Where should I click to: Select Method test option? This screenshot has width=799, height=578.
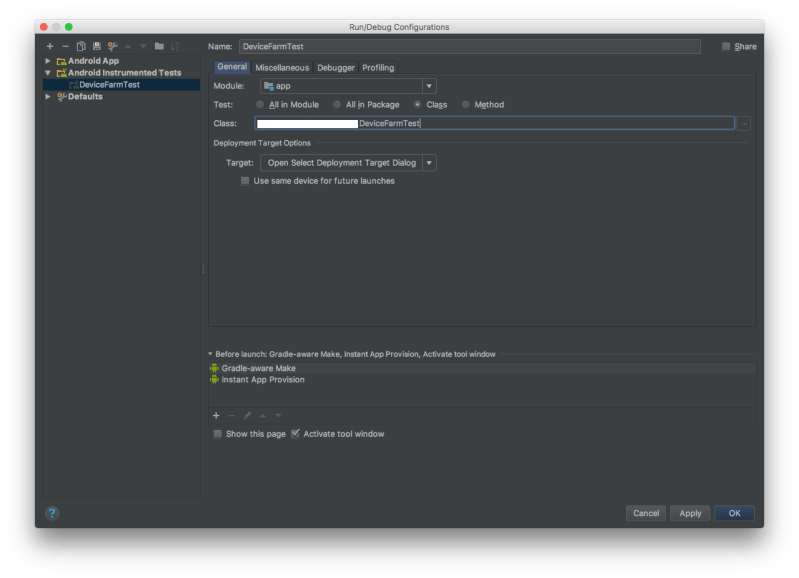(465, 104)
